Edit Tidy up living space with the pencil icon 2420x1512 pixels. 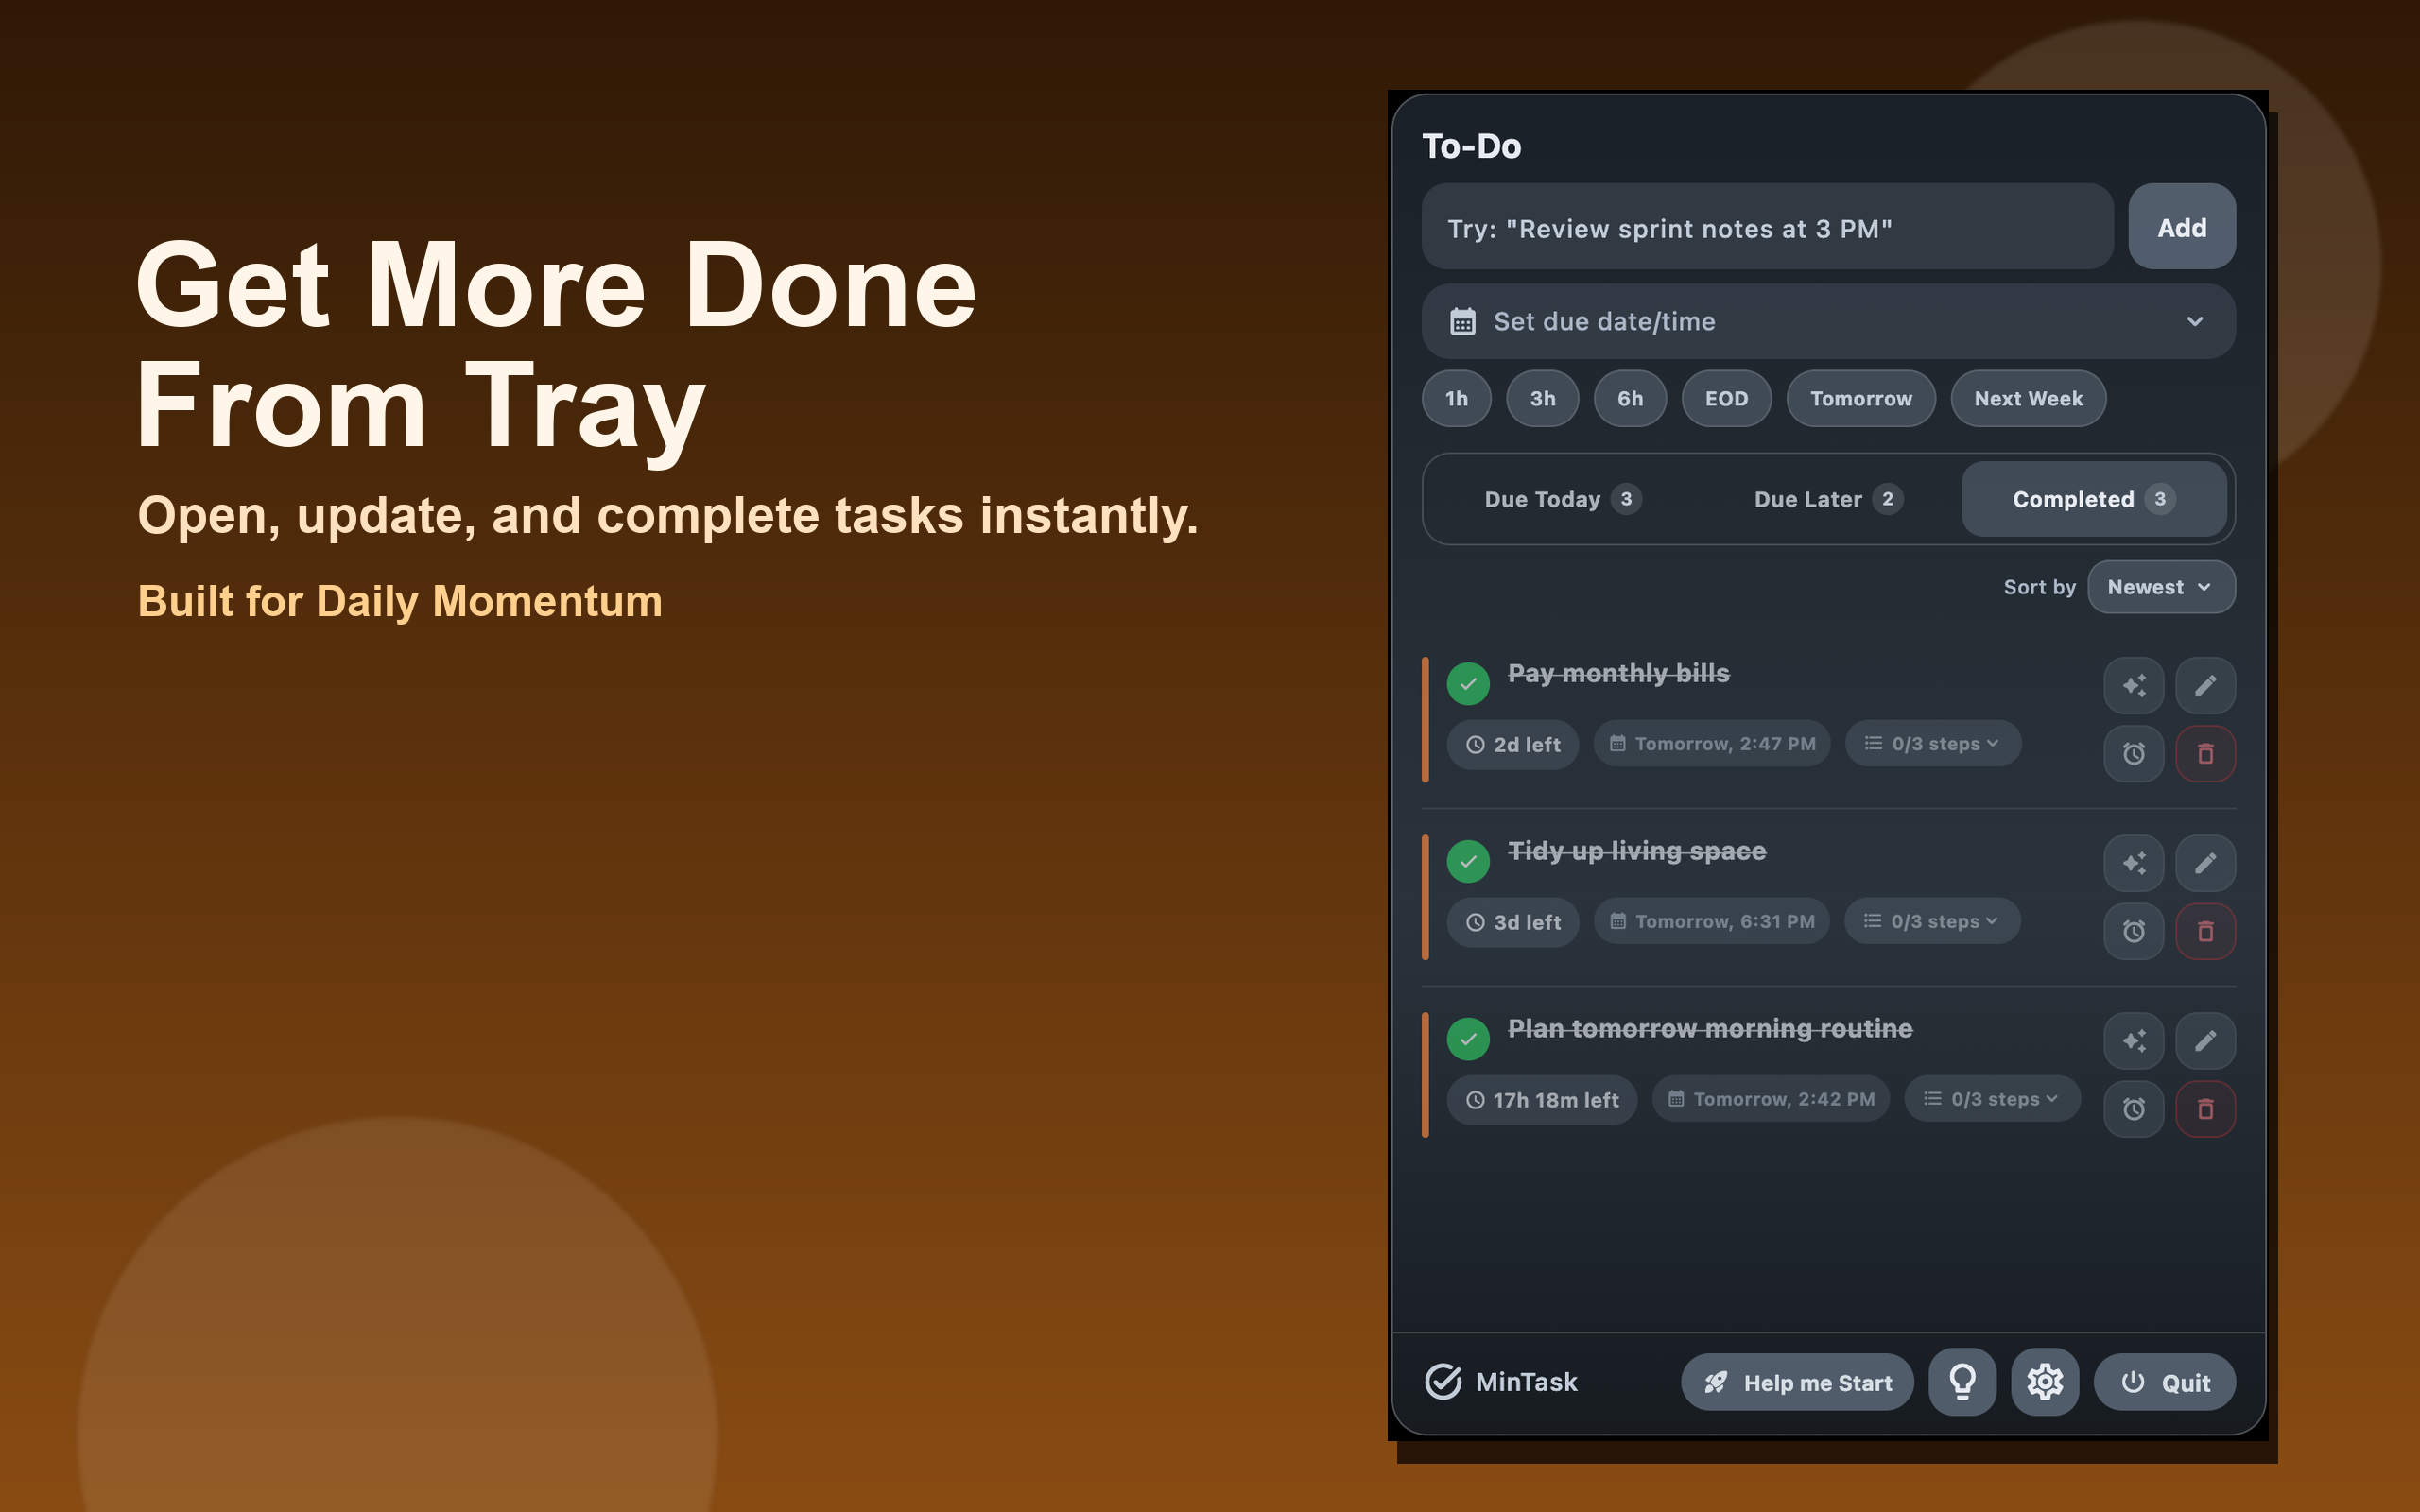pos(2204,863)
